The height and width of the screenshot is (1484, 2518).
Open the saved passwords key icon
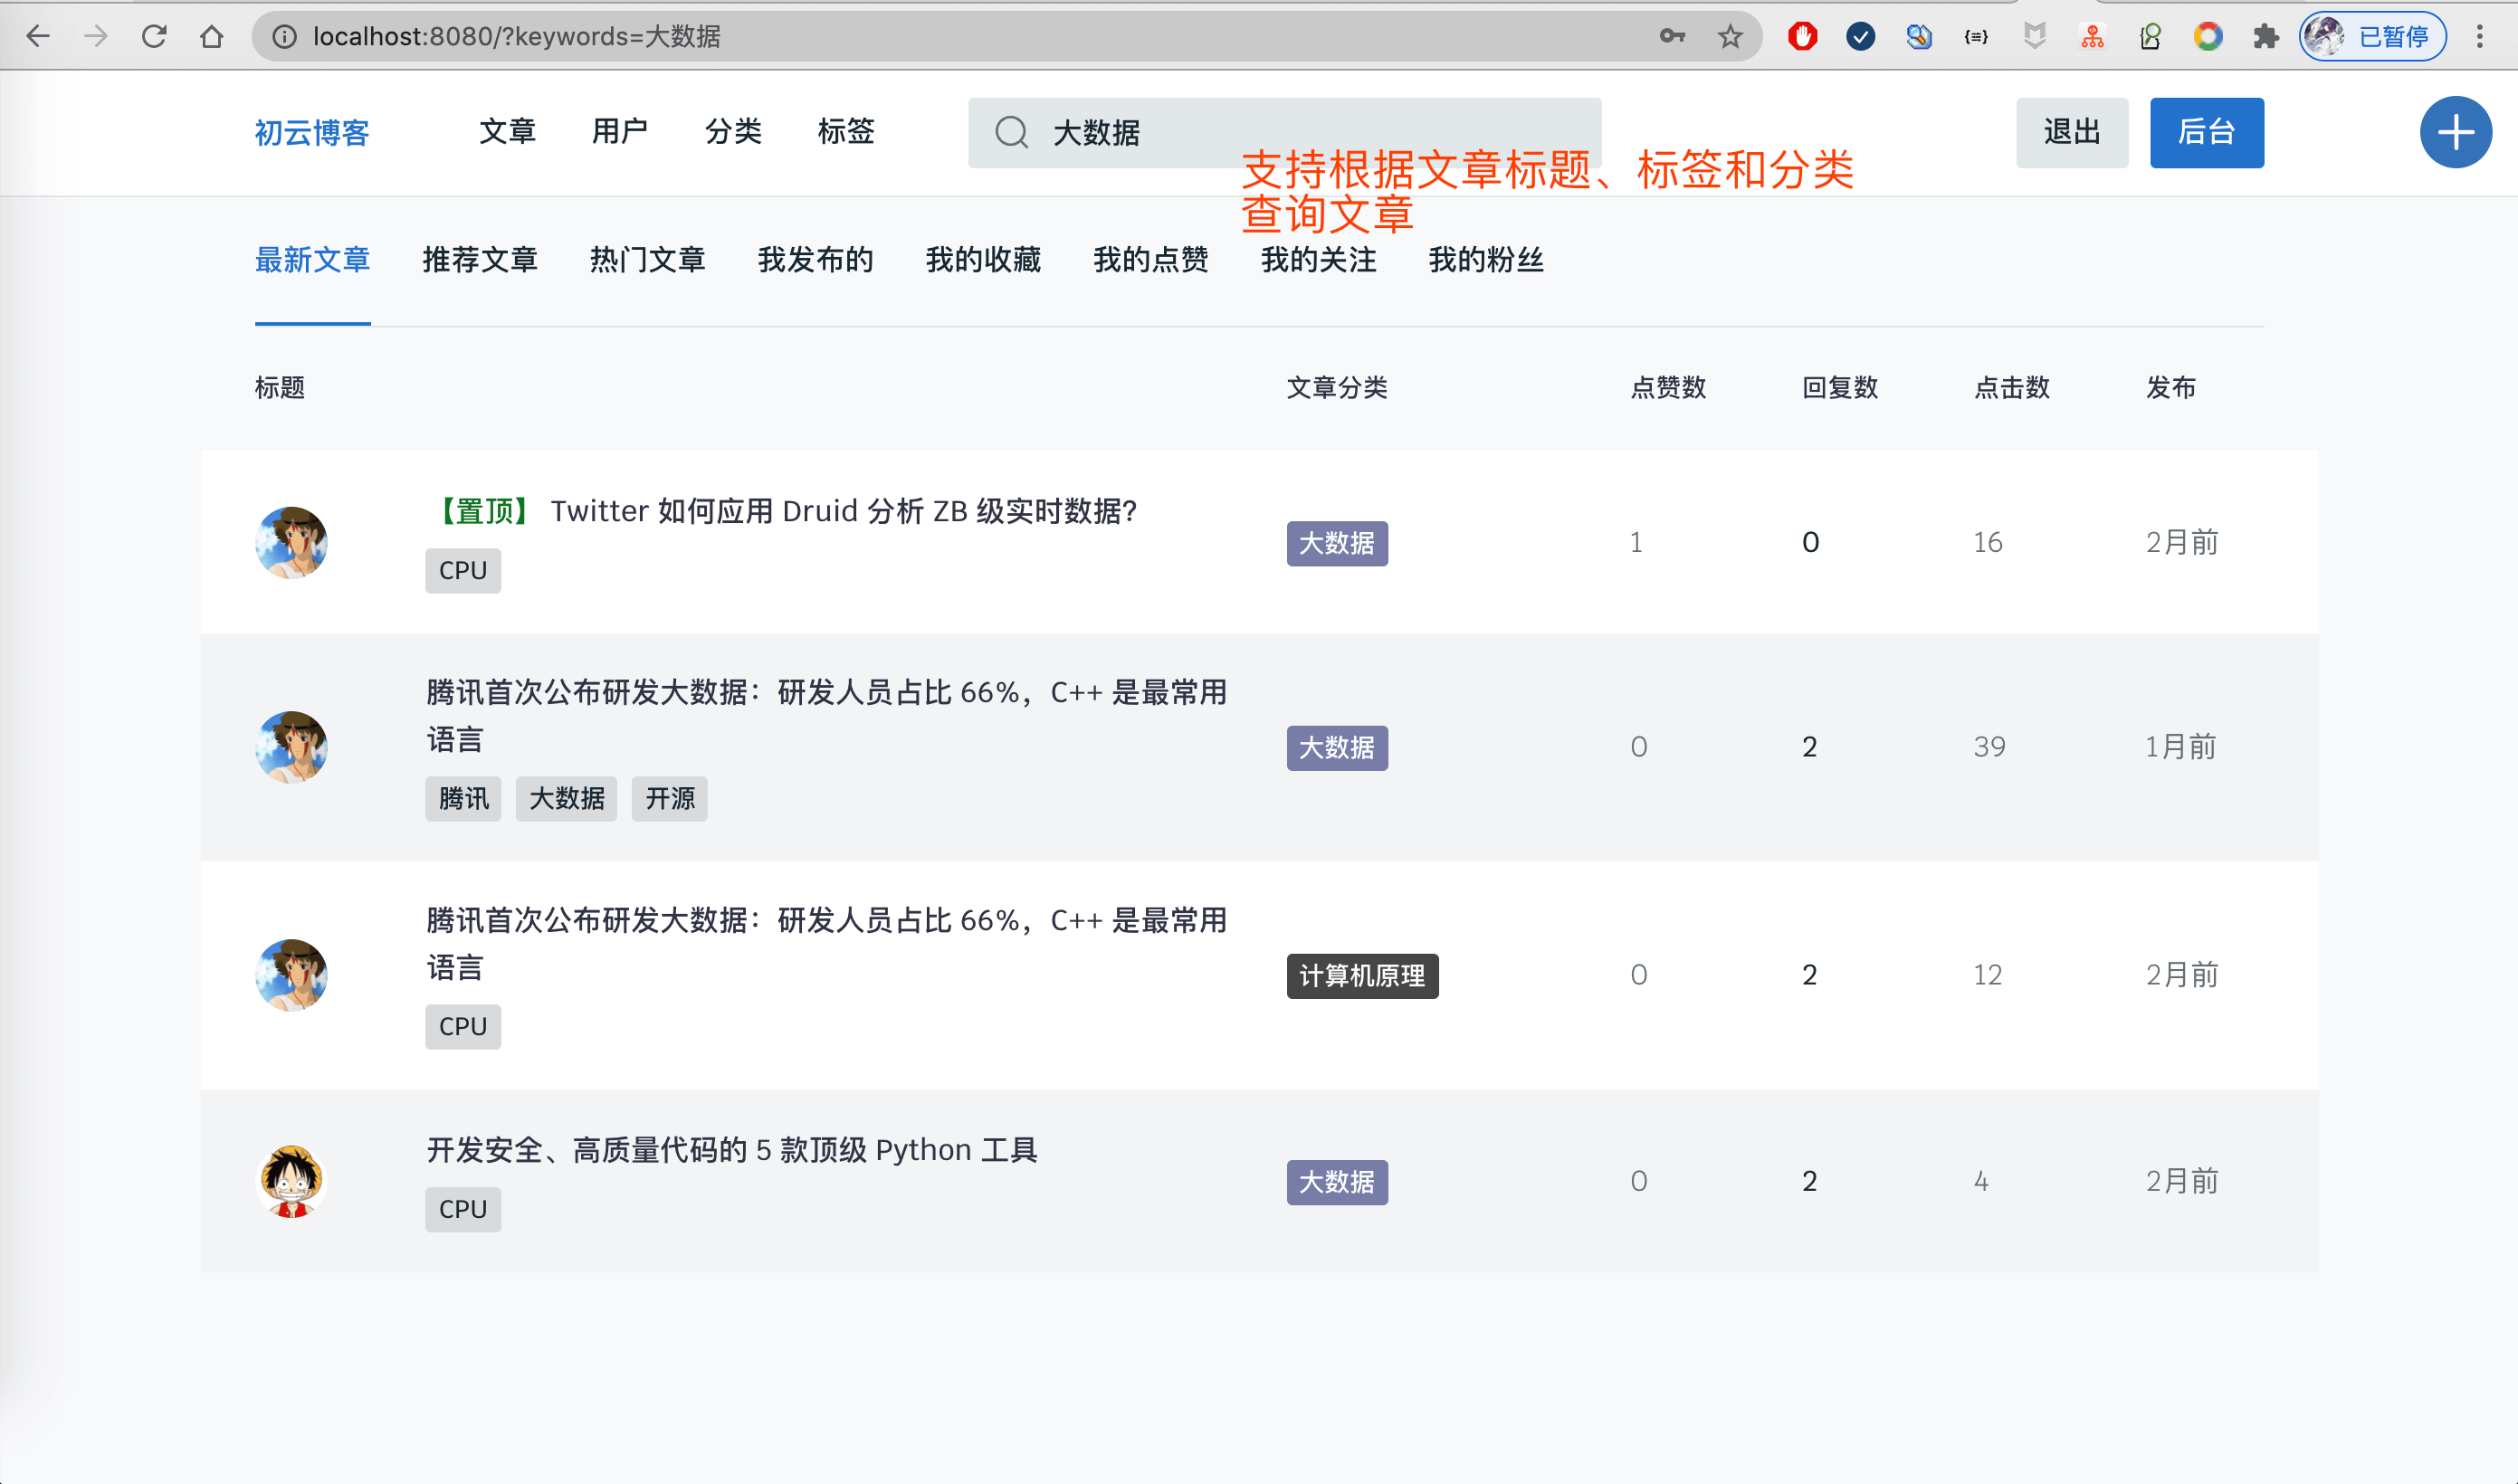1672,37
